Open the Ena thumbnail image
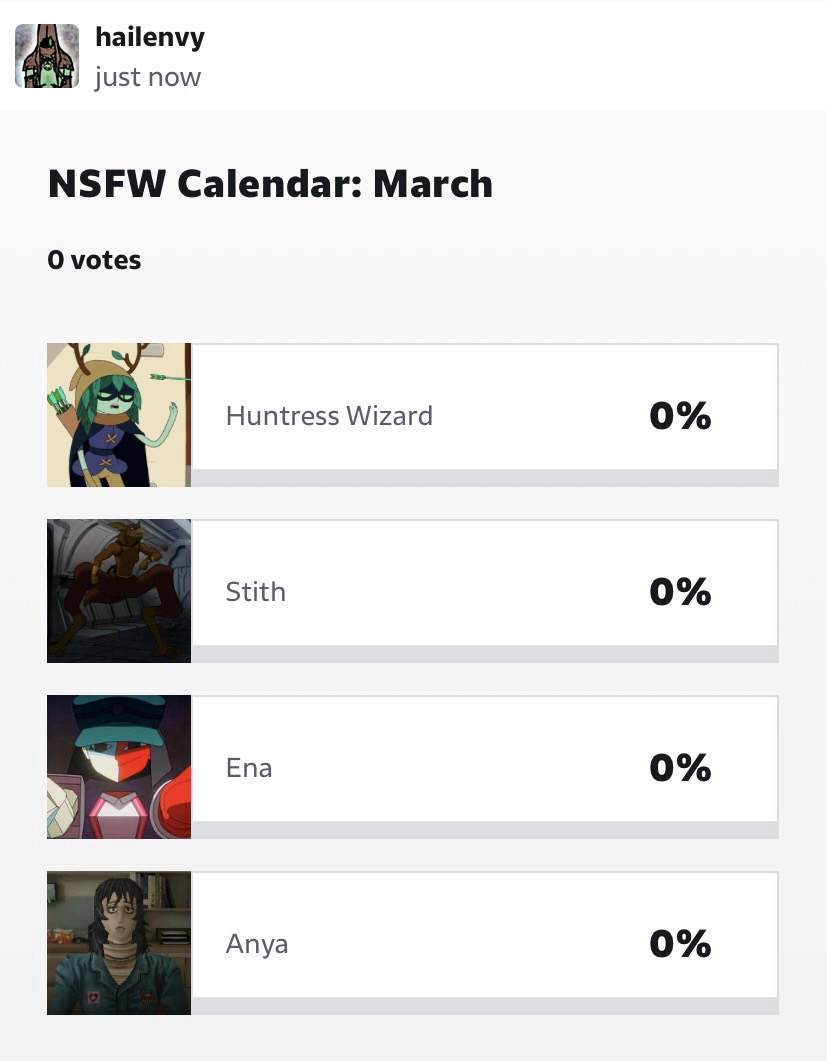The image size is (827, 1061). click(119, 767)
